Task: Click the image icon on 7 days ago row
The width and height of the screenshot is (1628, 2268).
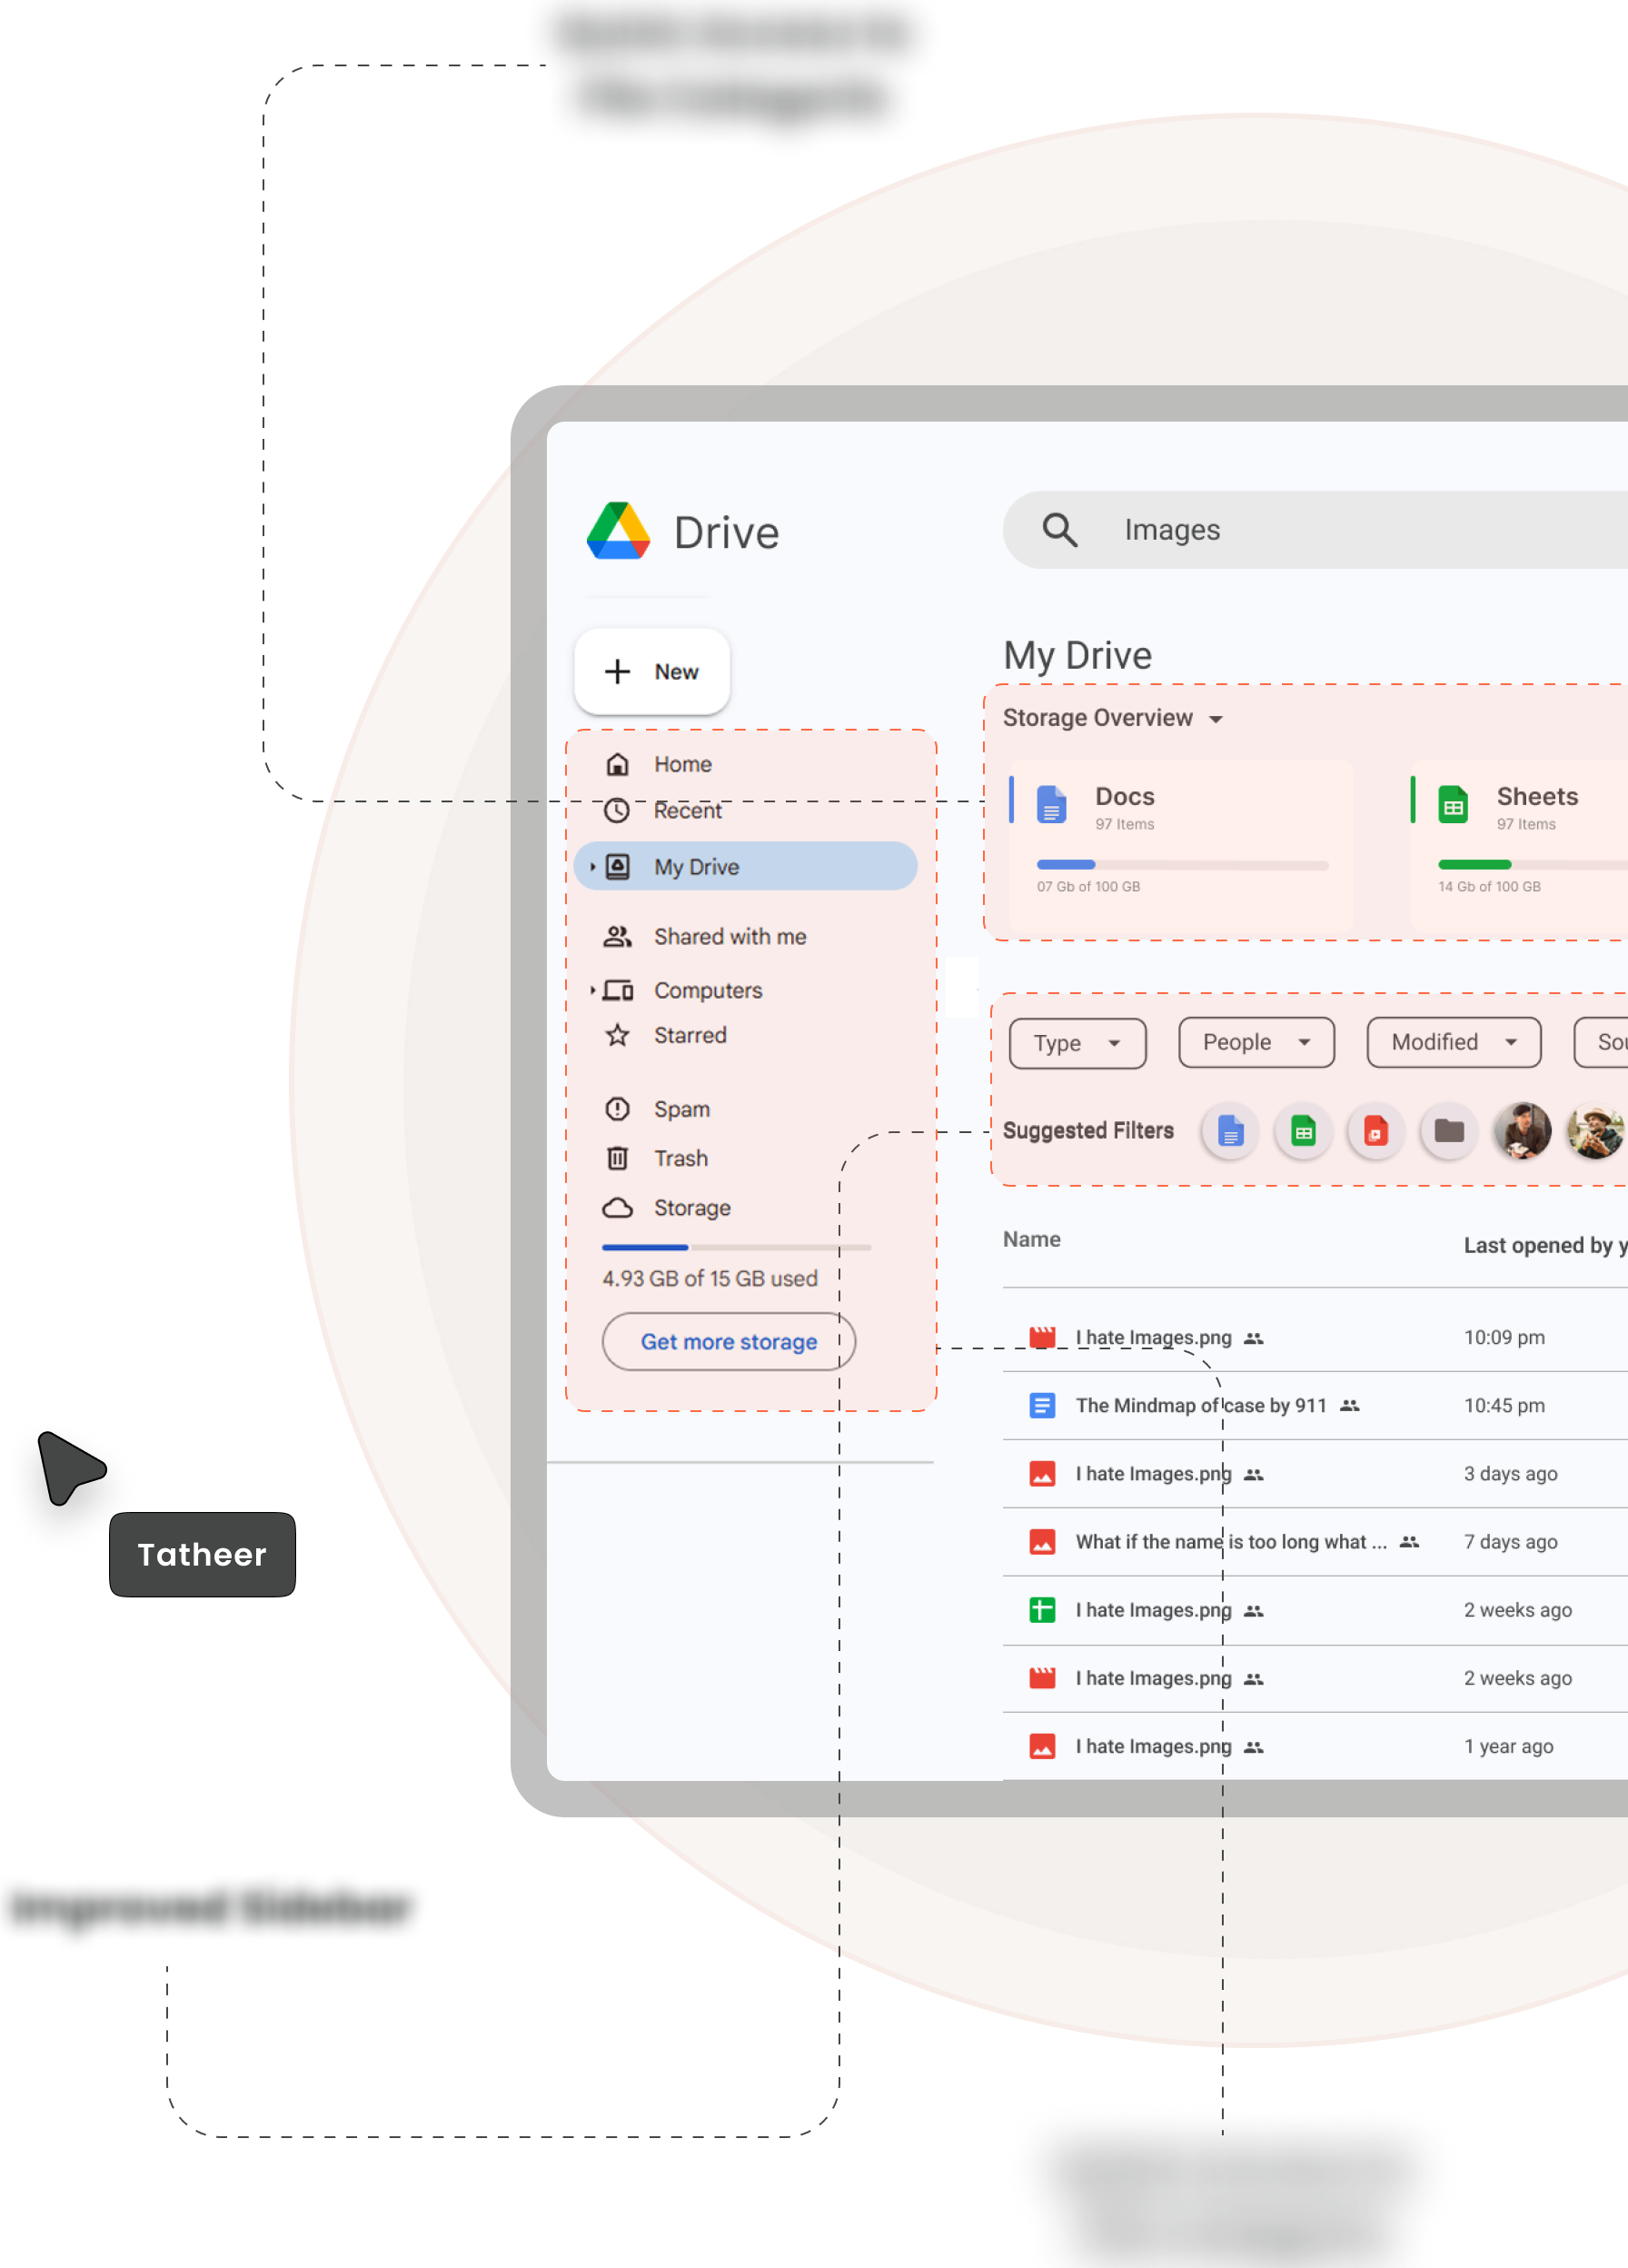Action: [x=1042, y=1541]
